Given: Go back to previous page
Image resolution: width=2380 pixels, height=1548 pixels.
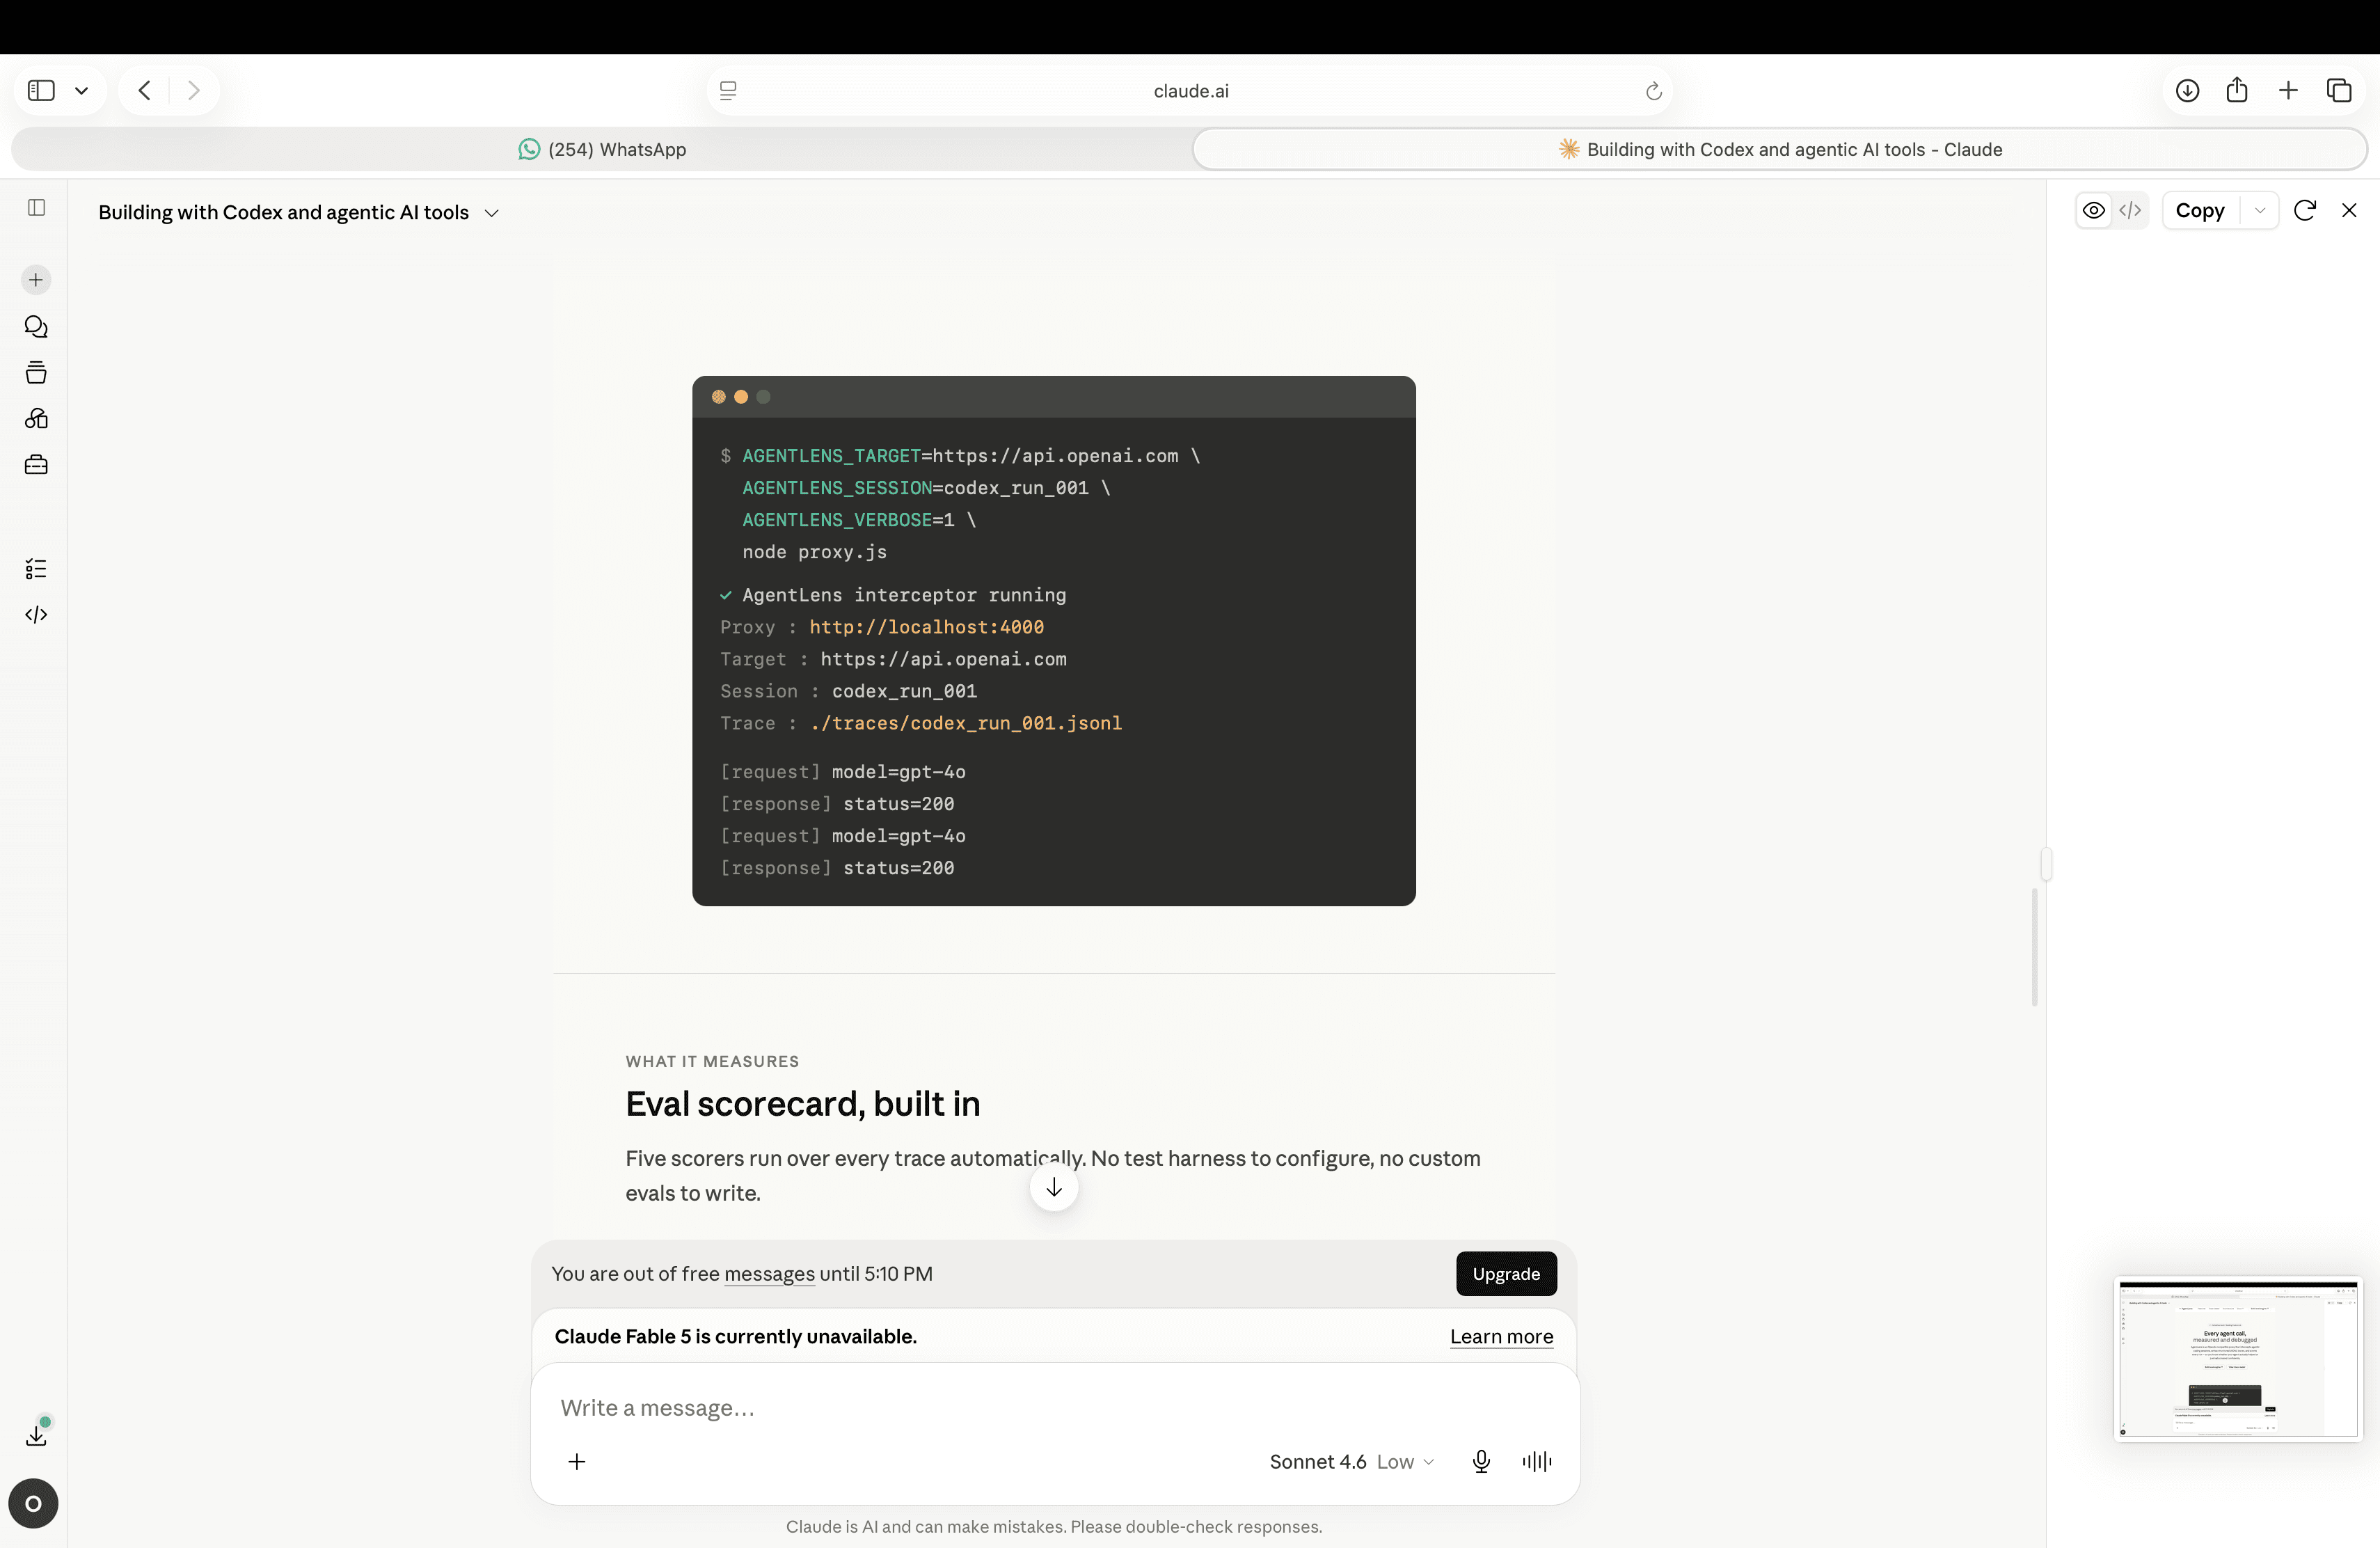Looking at the screenshot, I should (145, 91).
